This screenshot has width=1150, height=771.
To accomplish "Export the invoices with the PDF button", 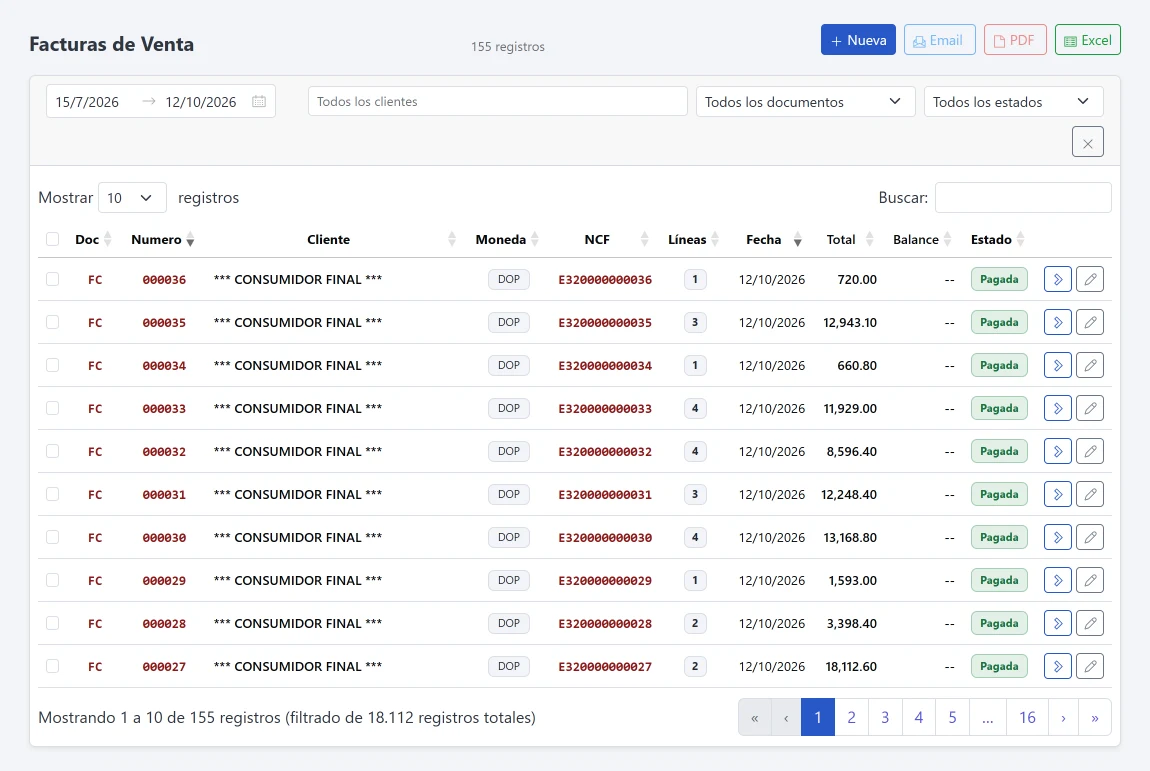I will (x=1015, y=40).
